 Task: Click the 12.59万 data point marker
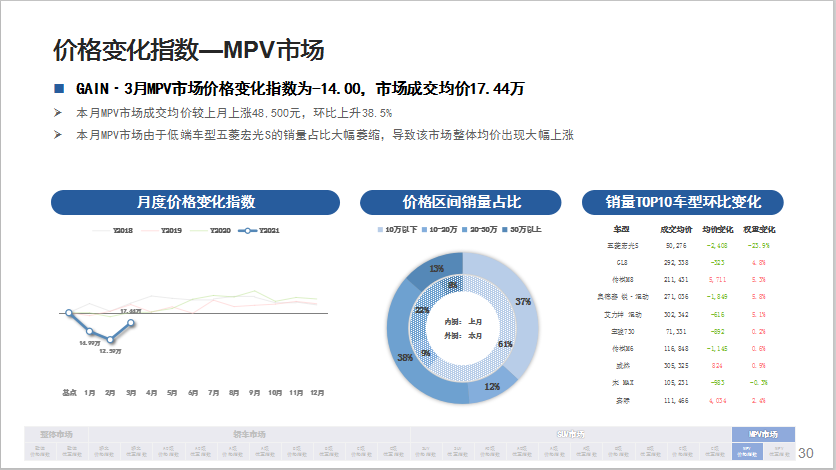point(110,341)
